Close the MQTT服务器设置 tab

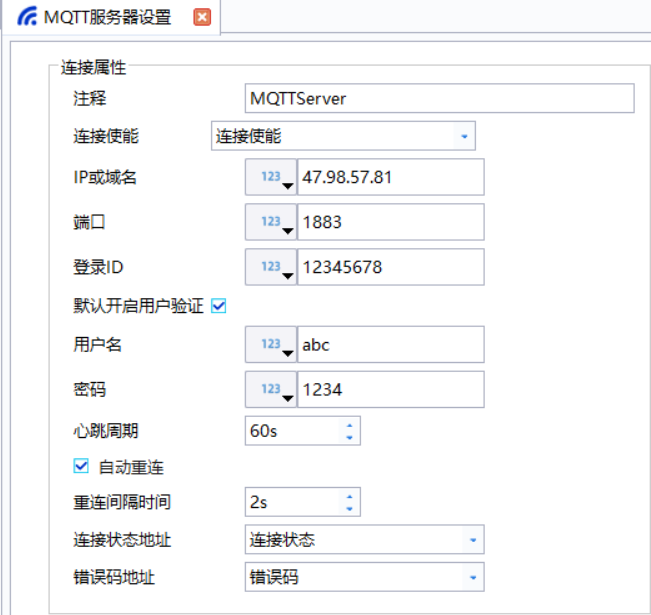tap(202, 17)
